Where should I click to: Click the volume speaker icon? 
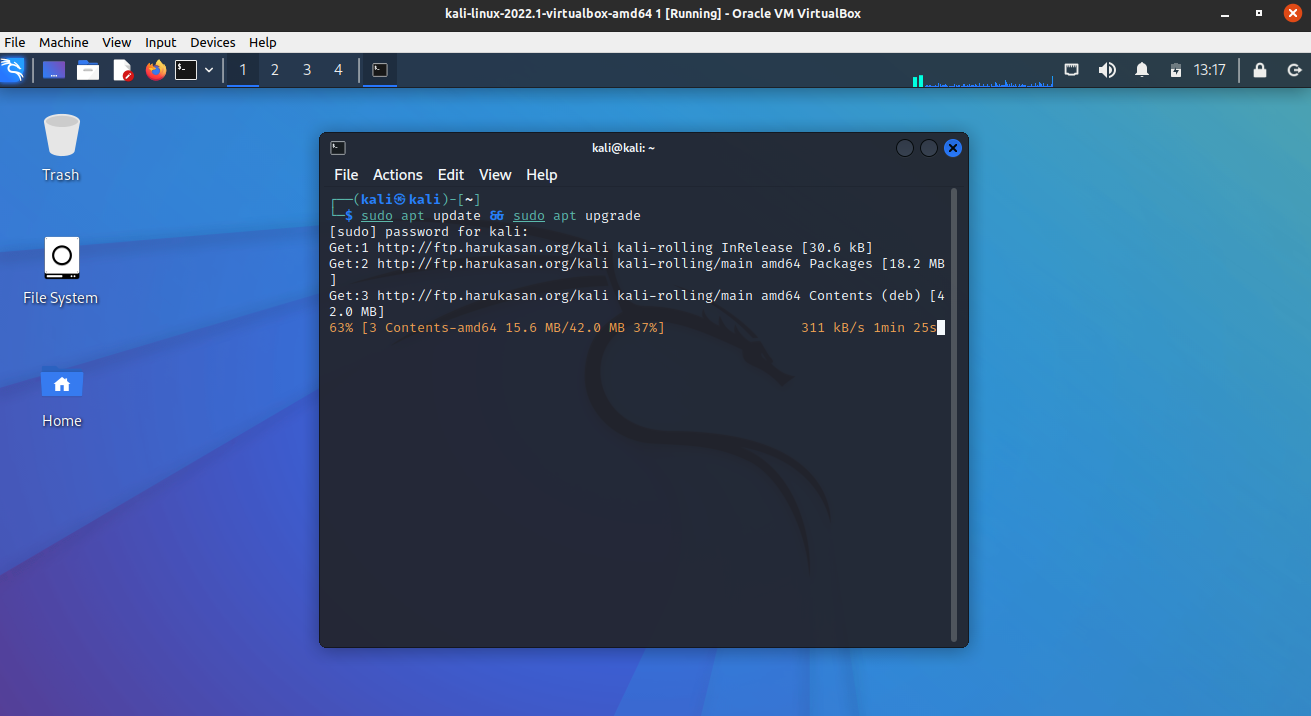[x=1107, y=70]
